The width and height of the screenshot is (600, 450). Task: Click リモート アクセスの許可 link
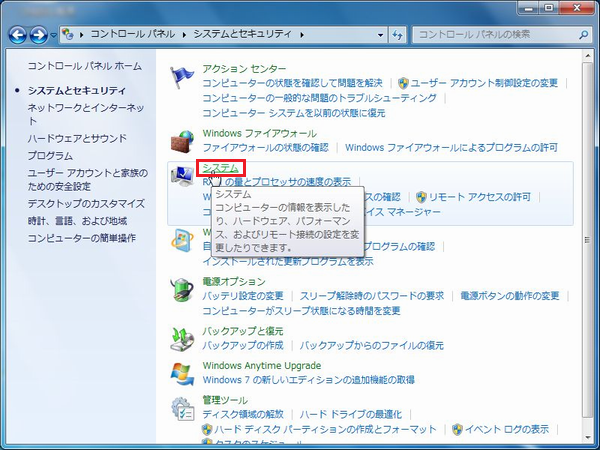[479, 197]
